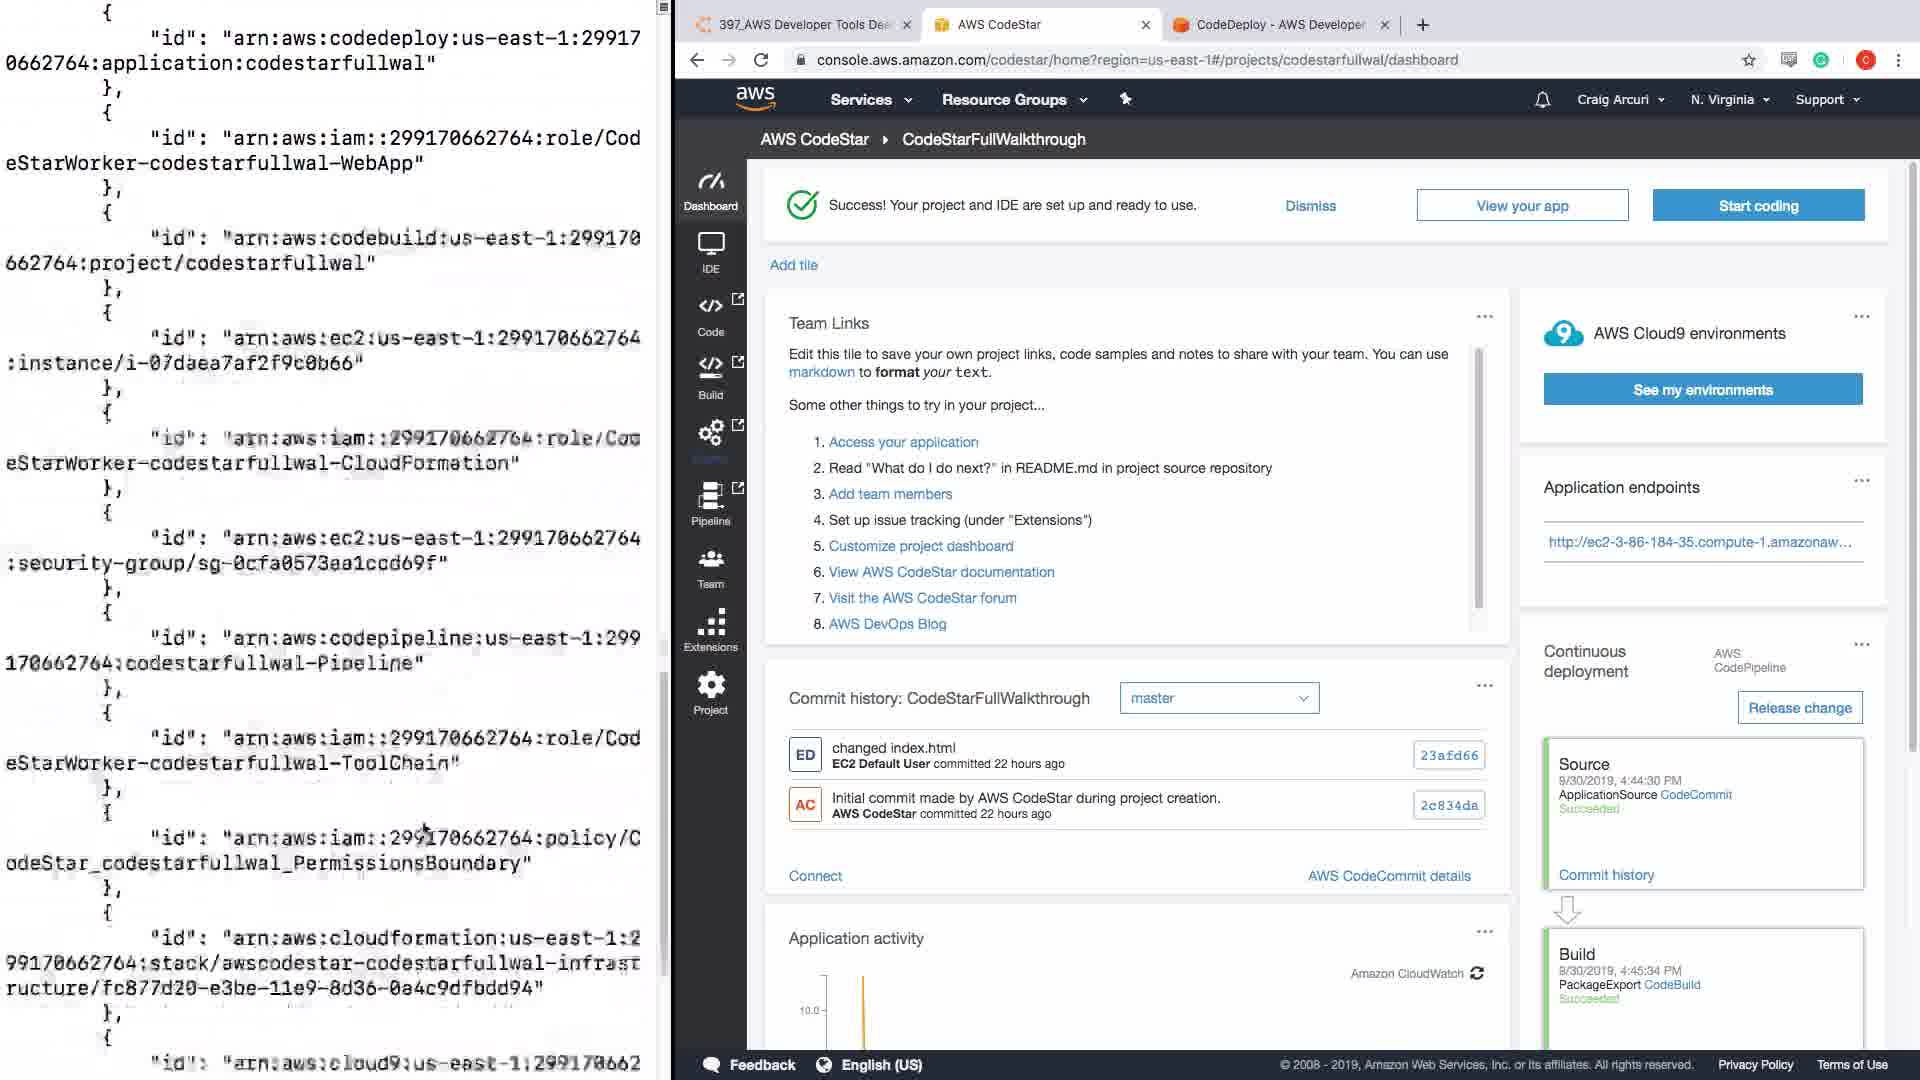Viewport: 1920px width, 1080px height.
Task: Open the IDE sidebar icon
Action: point(710,252)
